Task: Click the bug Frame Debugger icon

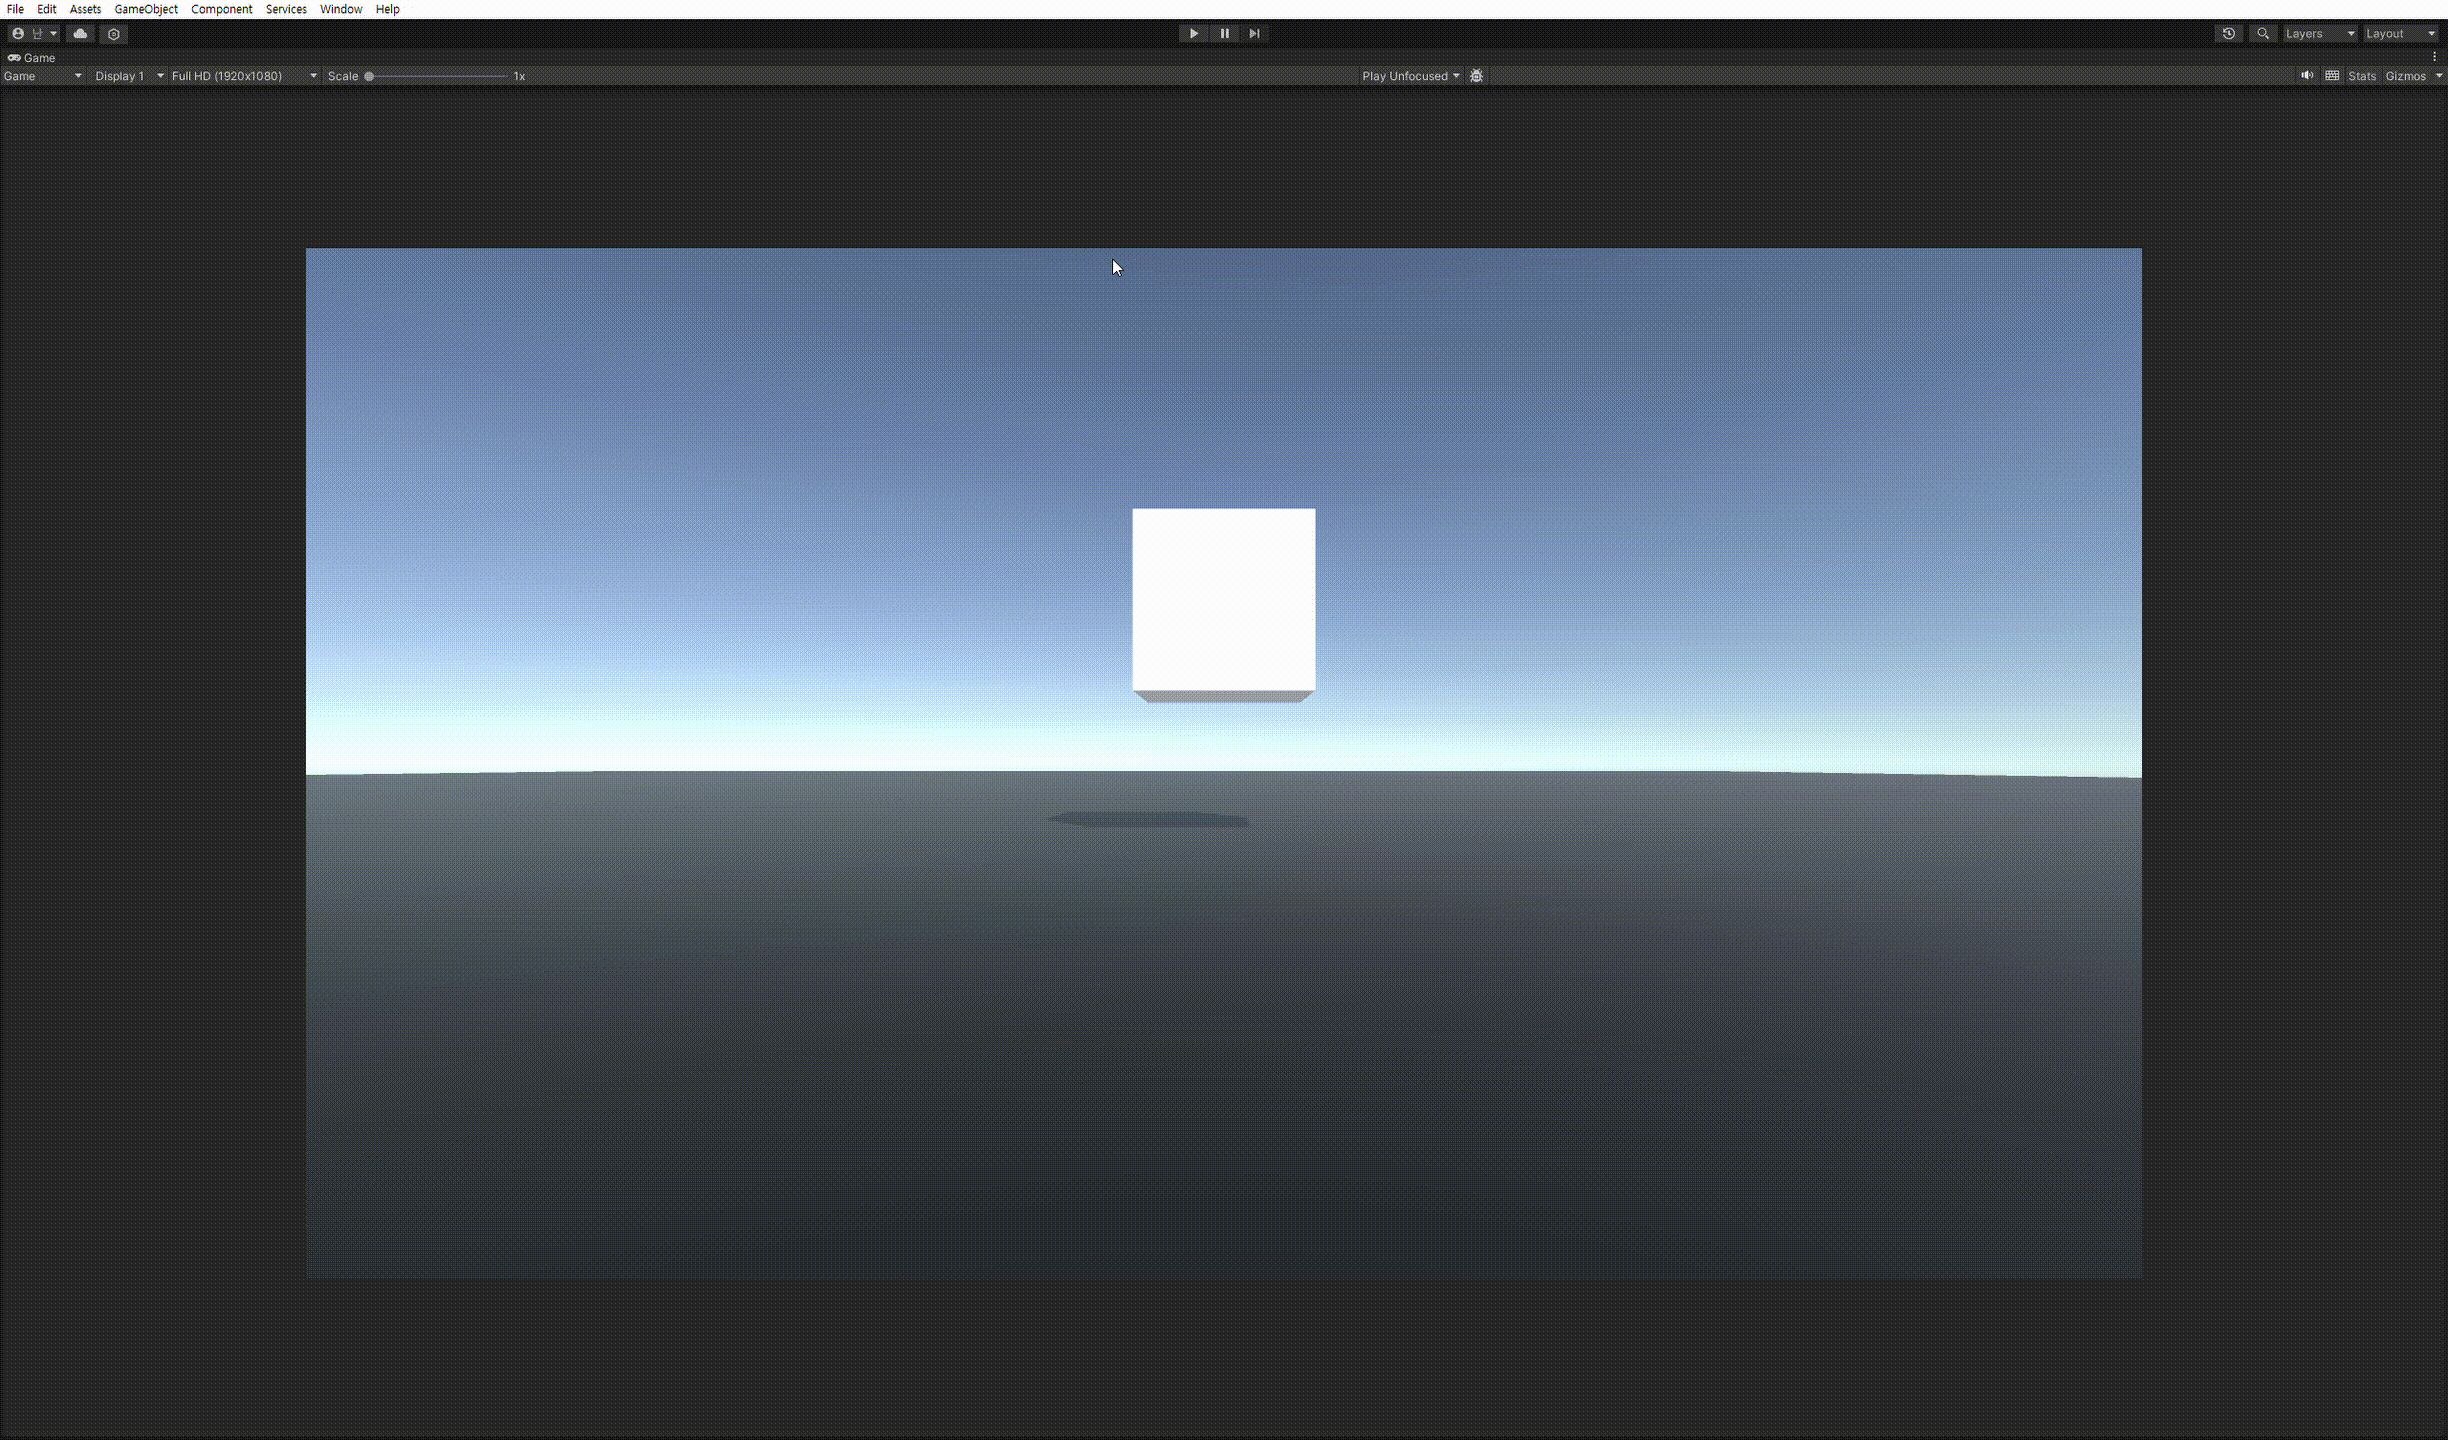Action: (x=1476, y=76)
